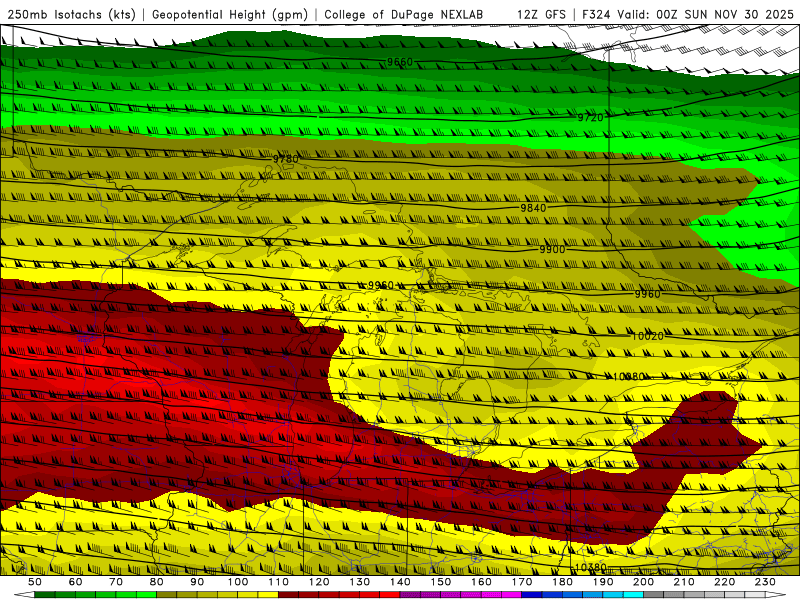Image resolution: width=800 pixels, height=600 pixels.
Task: Click the 210 kts color scale label
Action: 685,582
